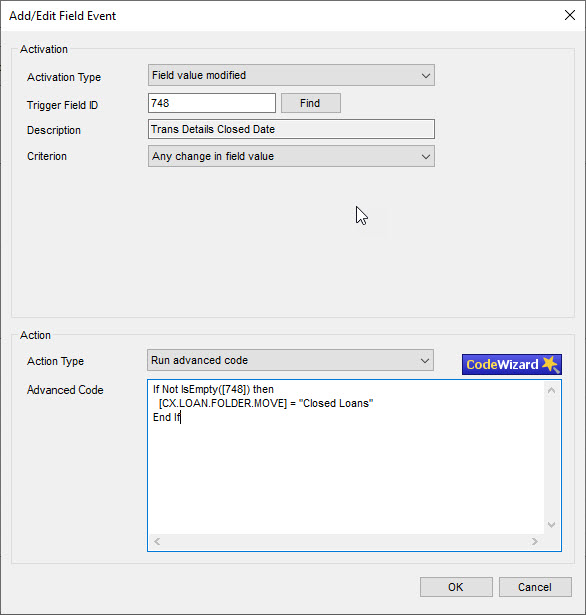Viewport: 586px width, 615px height.
Task: Place cursor on the CX.LOAN.FOLDER.MOVE code line
Action: pos(266,403)
